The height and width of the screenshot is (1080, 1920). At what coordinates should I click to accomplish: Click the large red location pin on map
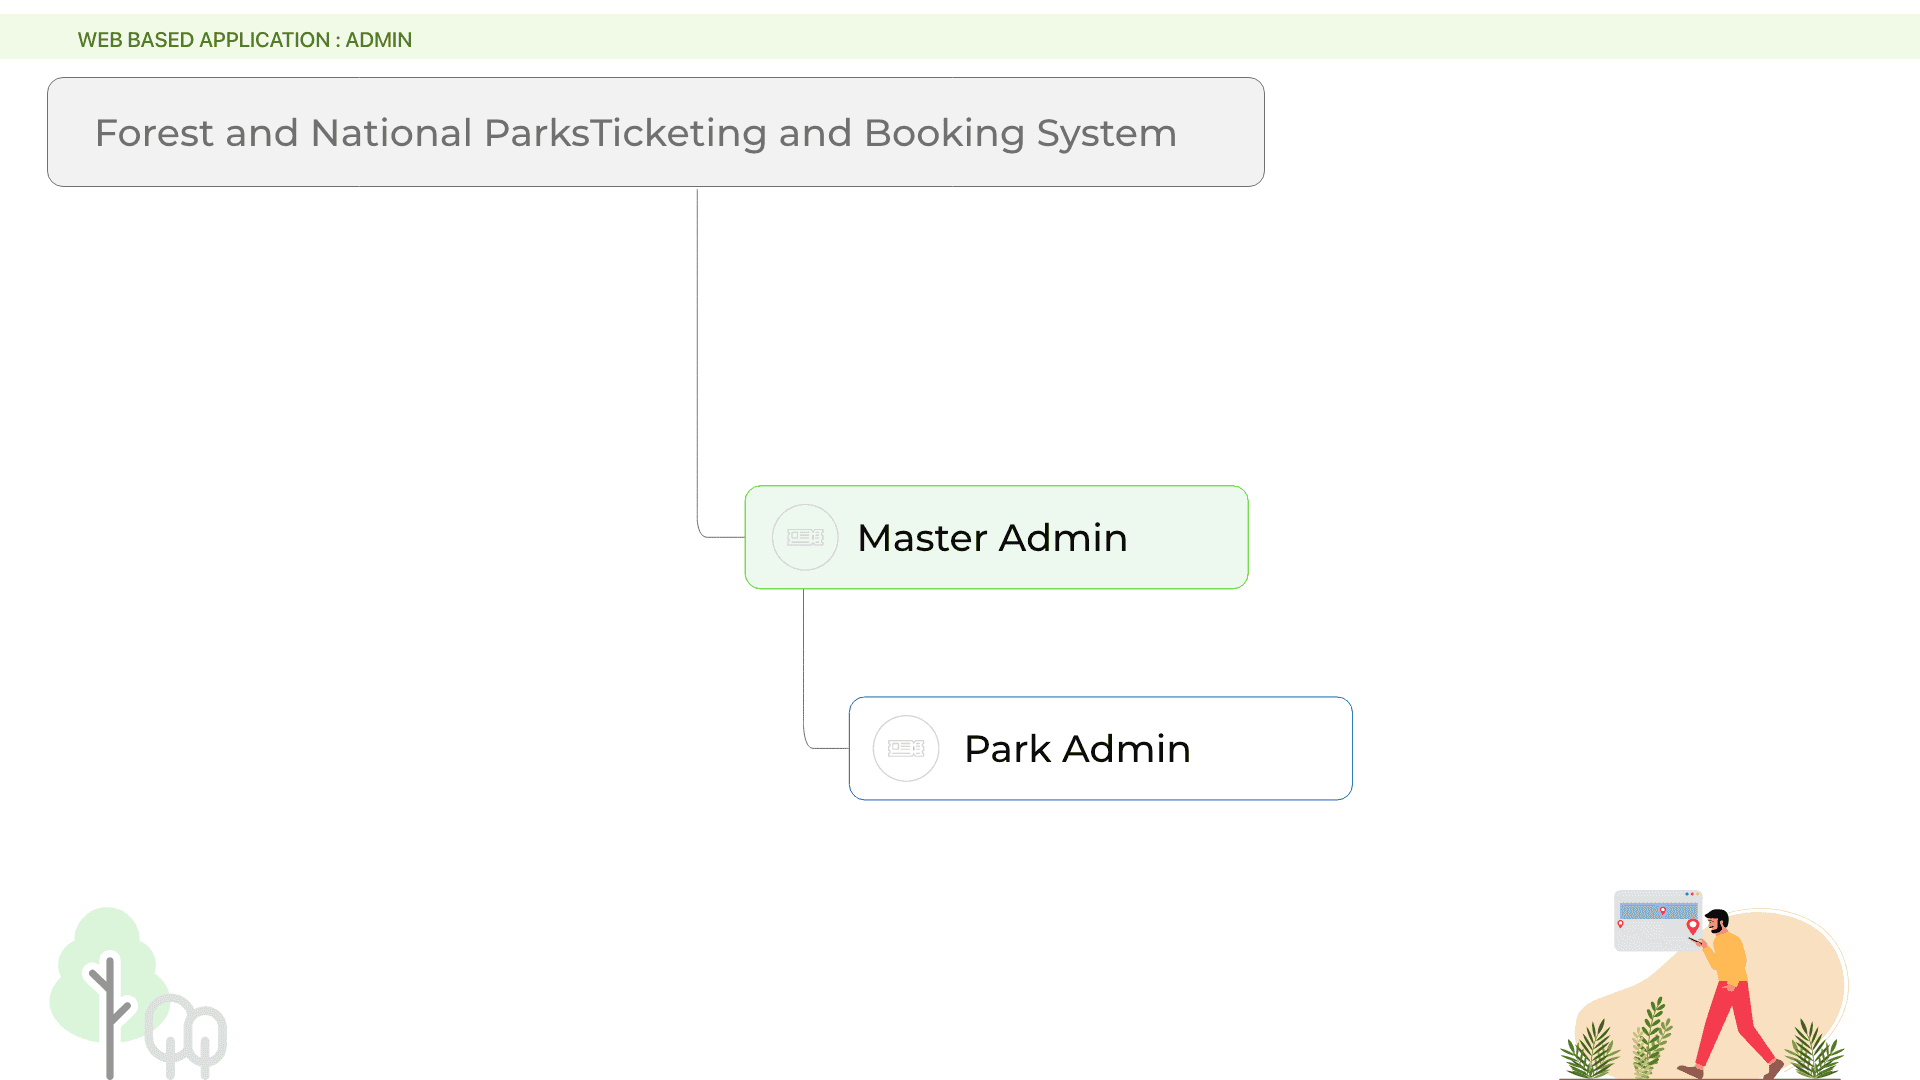coord(1693,926)
